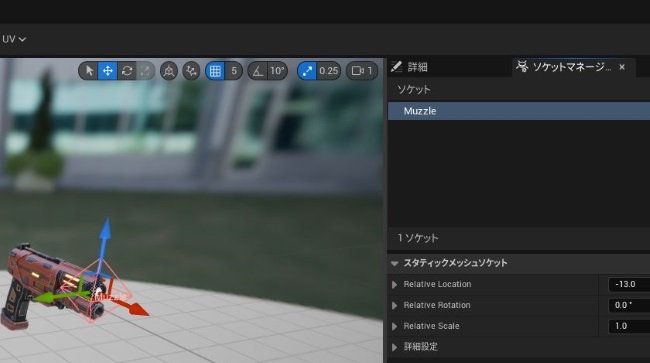Activate the Select mode arrow tool
The width and height of the screenshot is (650, 363).
coord(89,71)
